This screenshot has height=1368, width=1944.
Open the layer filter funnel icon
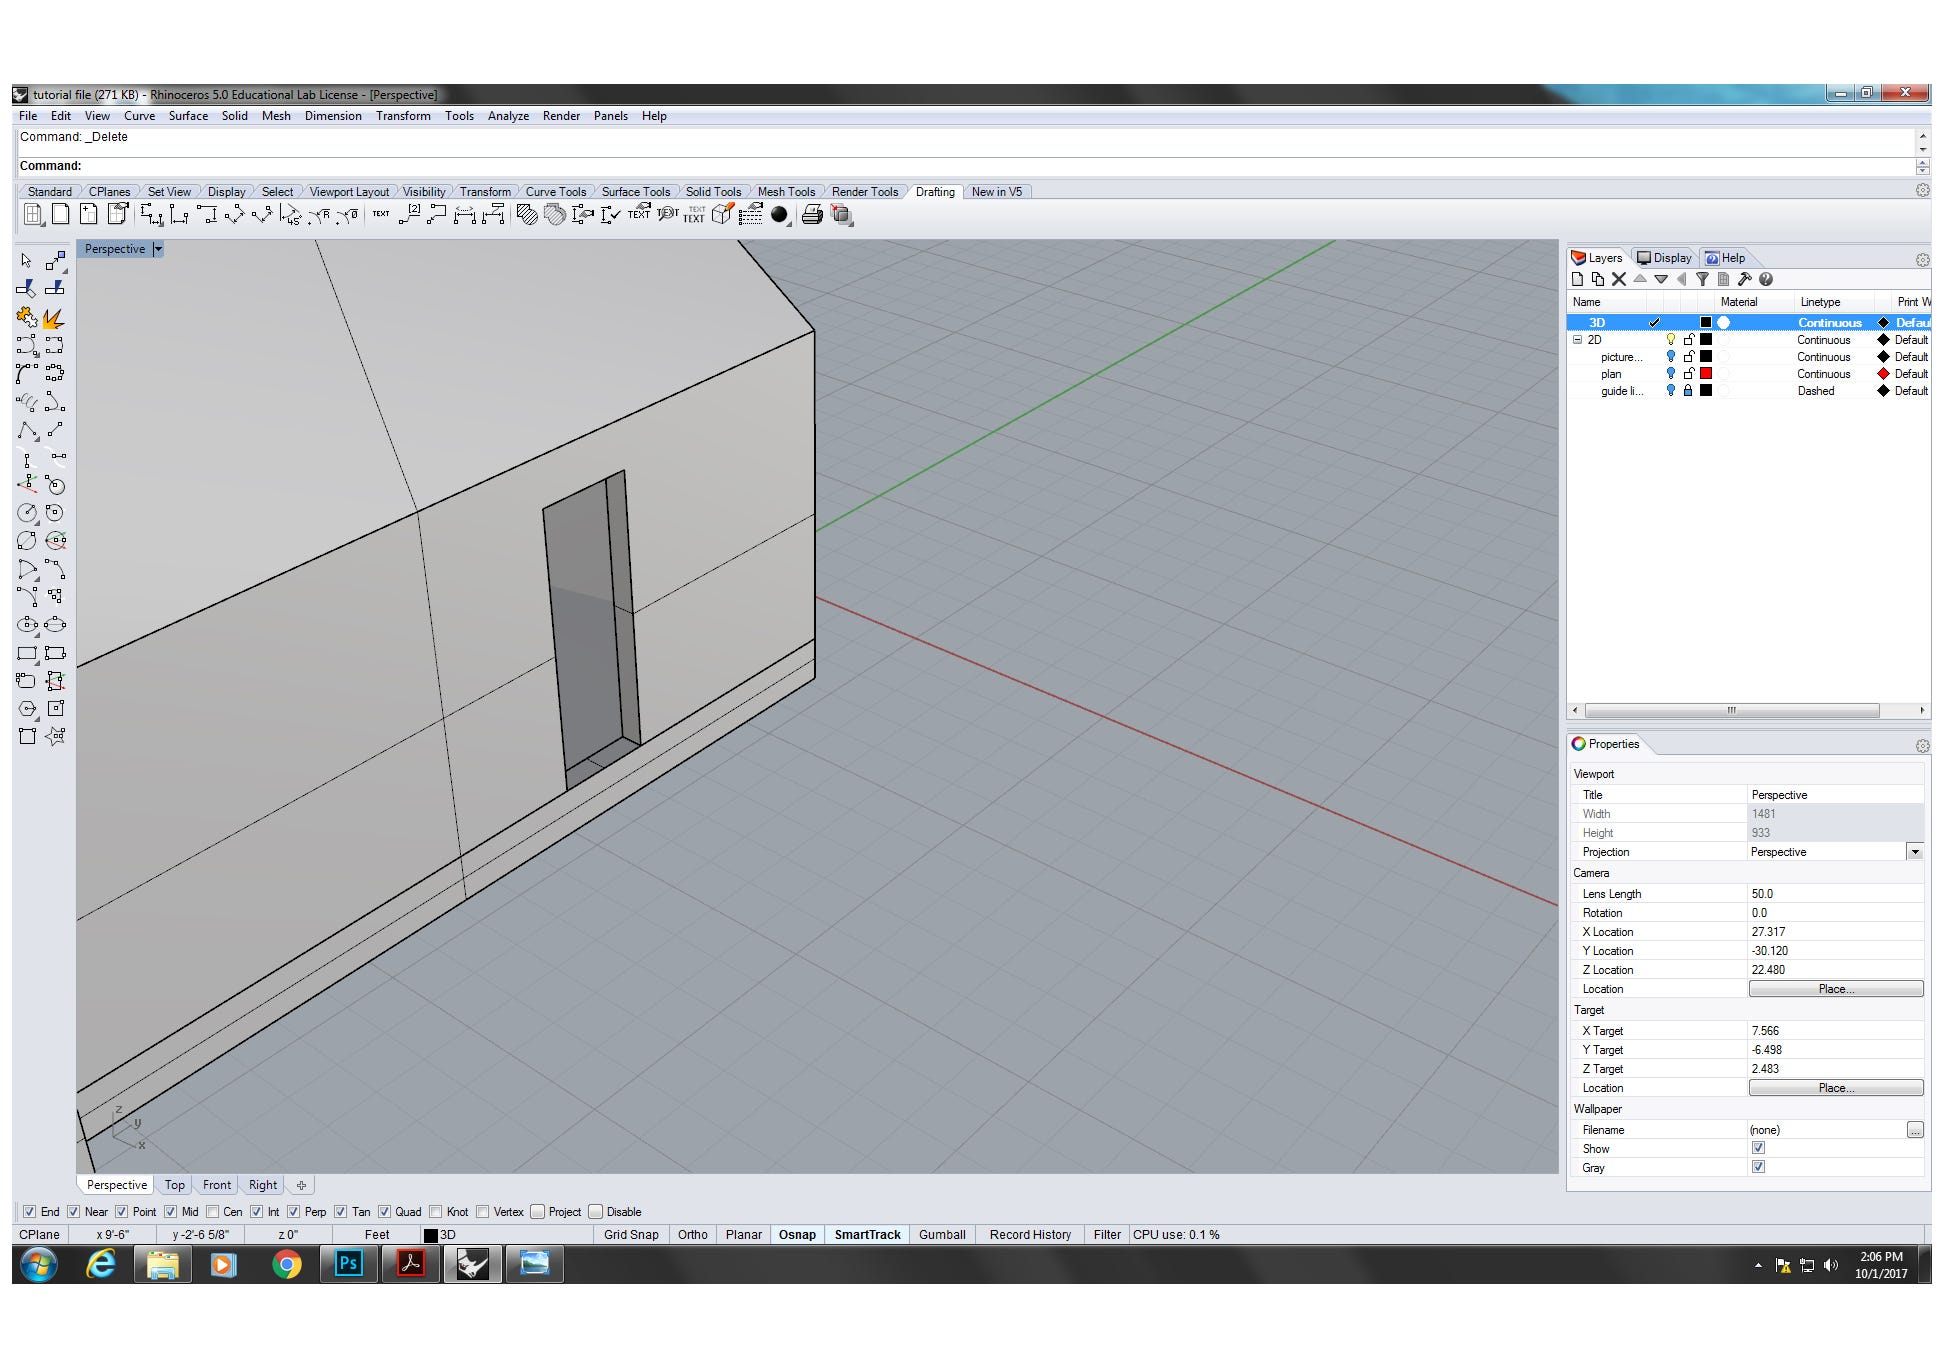(1702, 280)
